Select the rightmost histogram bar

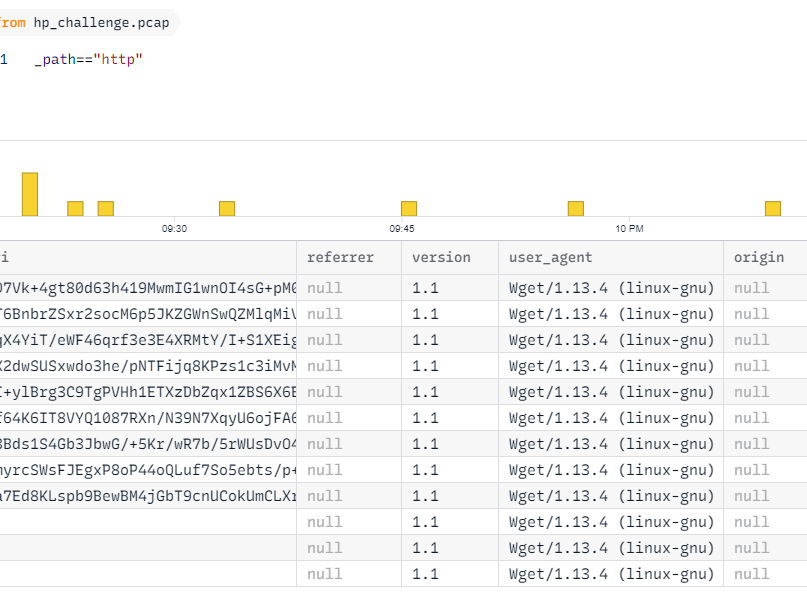point(772,208)
